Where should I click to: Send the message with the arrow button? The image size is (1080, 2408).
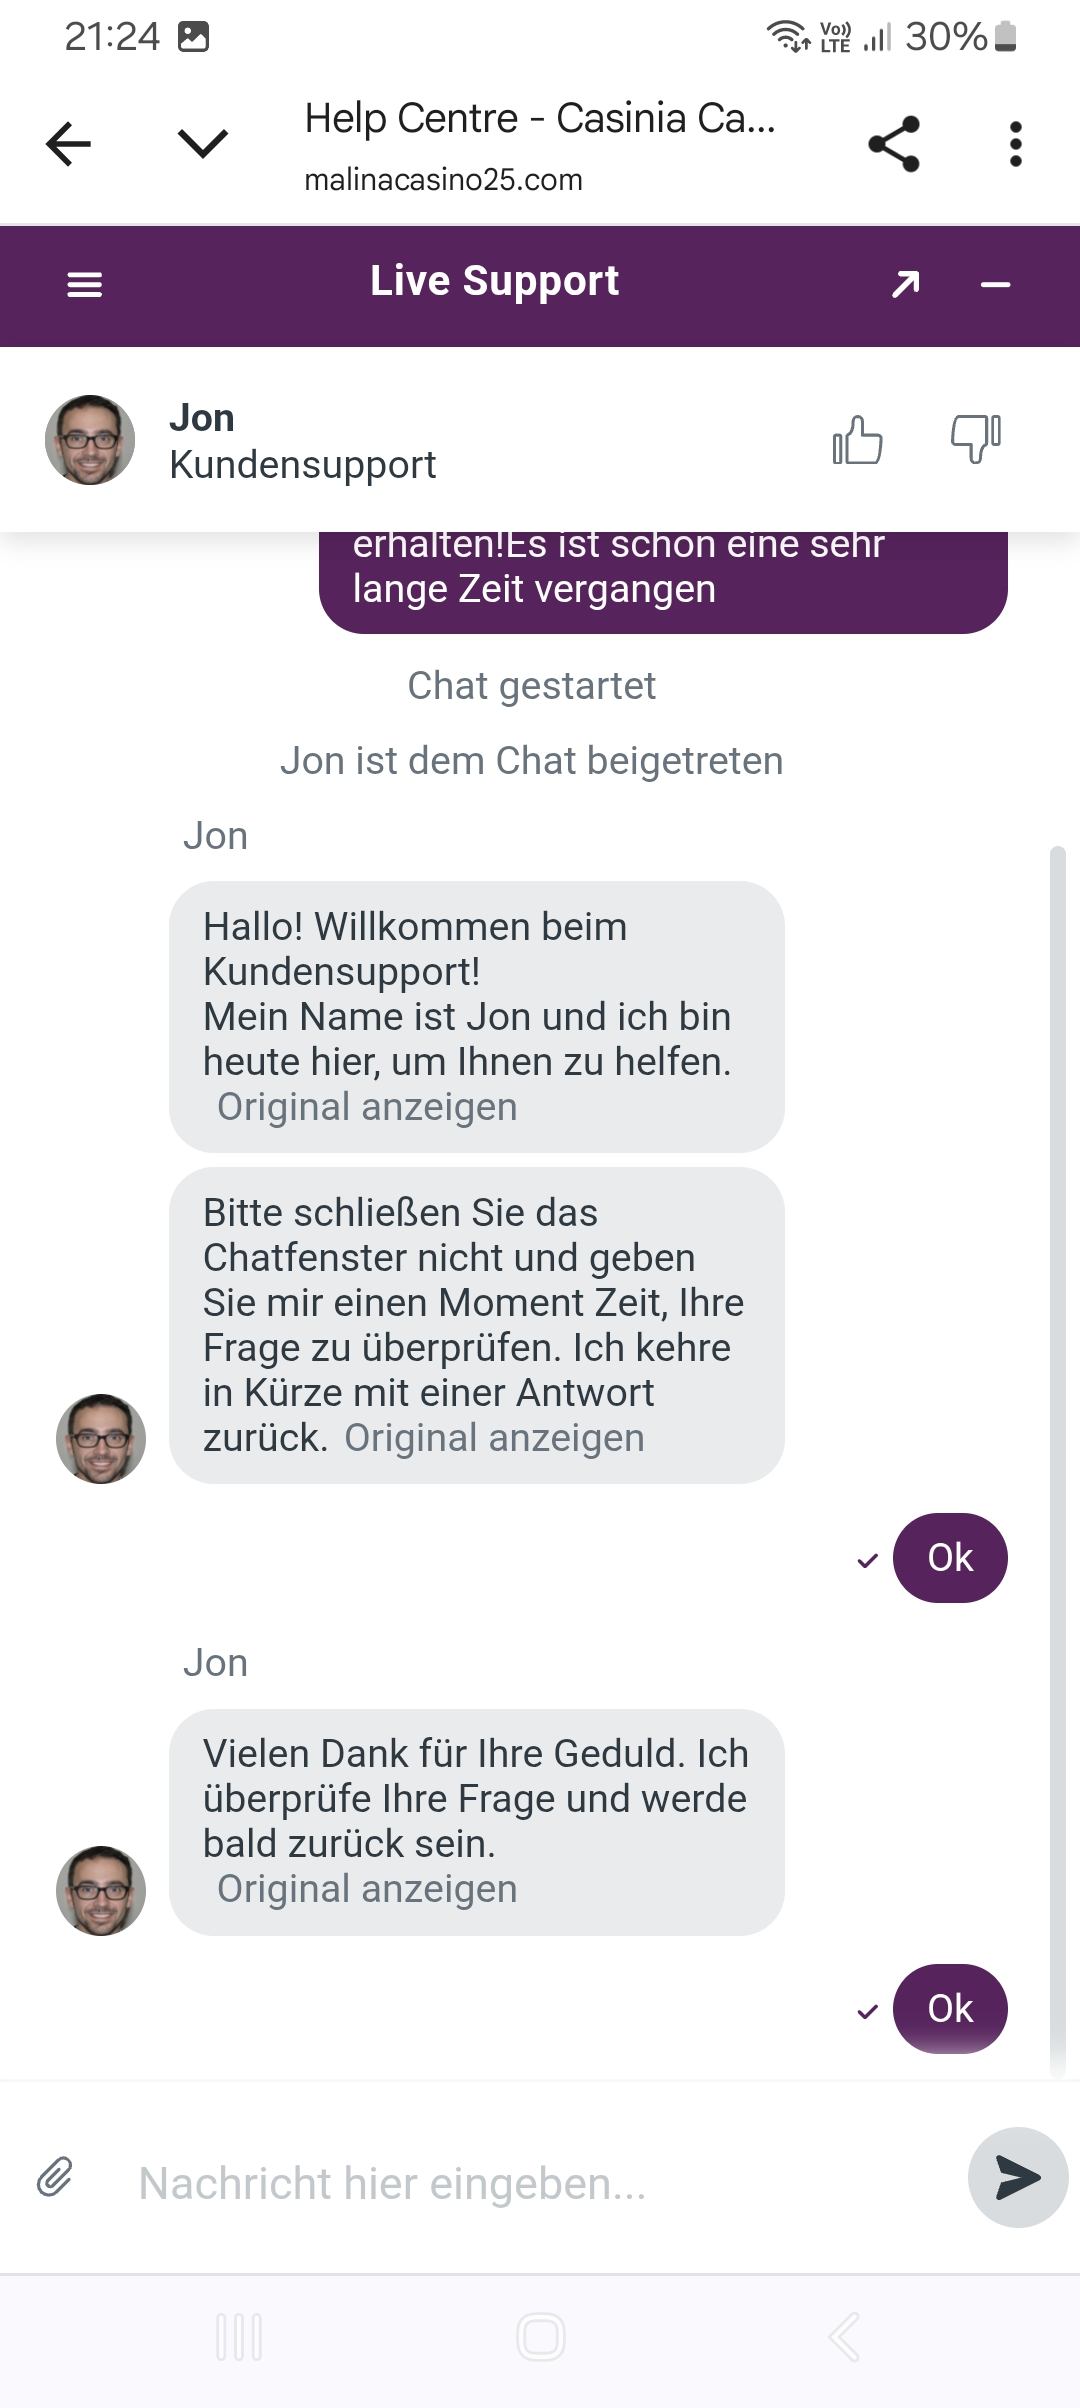pos(1017,2177)
